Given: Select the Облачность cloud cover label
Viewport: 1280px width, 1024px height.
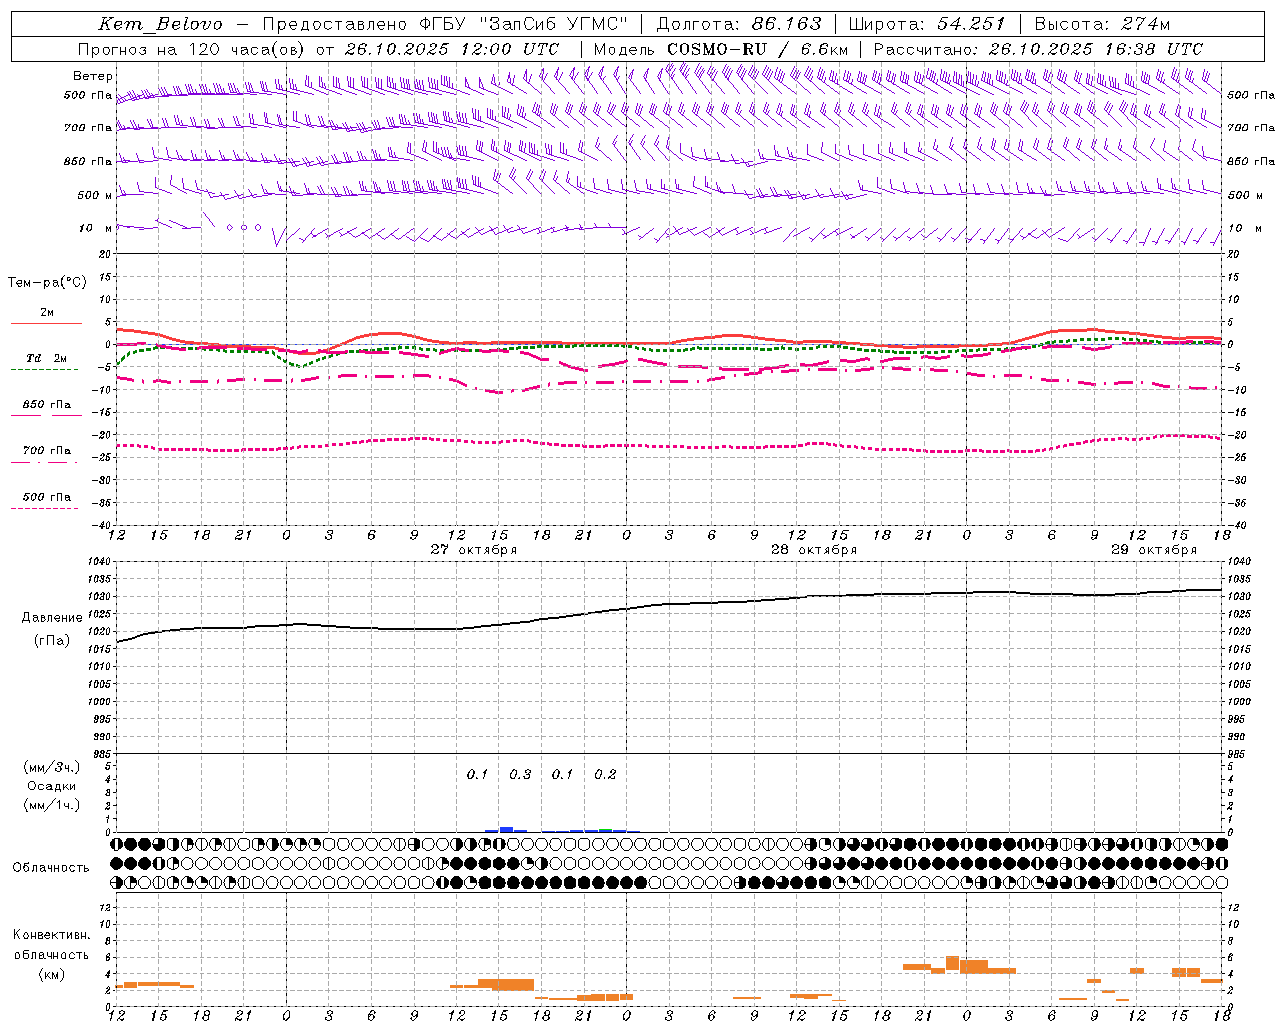Looking at the screenshot, I should [x=51, y=868].
